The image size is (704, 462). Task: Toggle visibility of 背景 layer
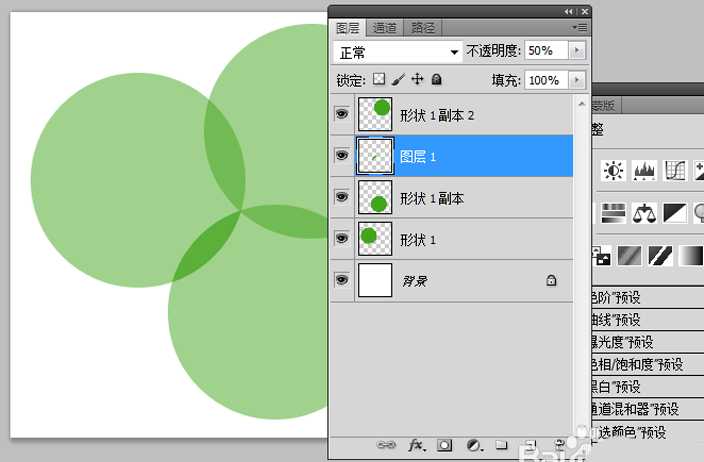pyautogui.click(x=342, y=281)
